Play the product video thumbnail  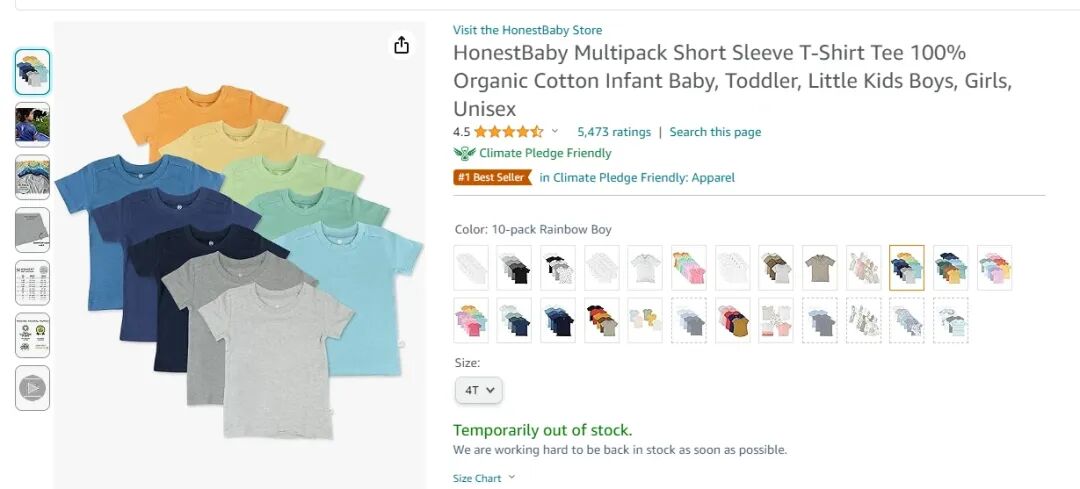click(x=32, y=388)
